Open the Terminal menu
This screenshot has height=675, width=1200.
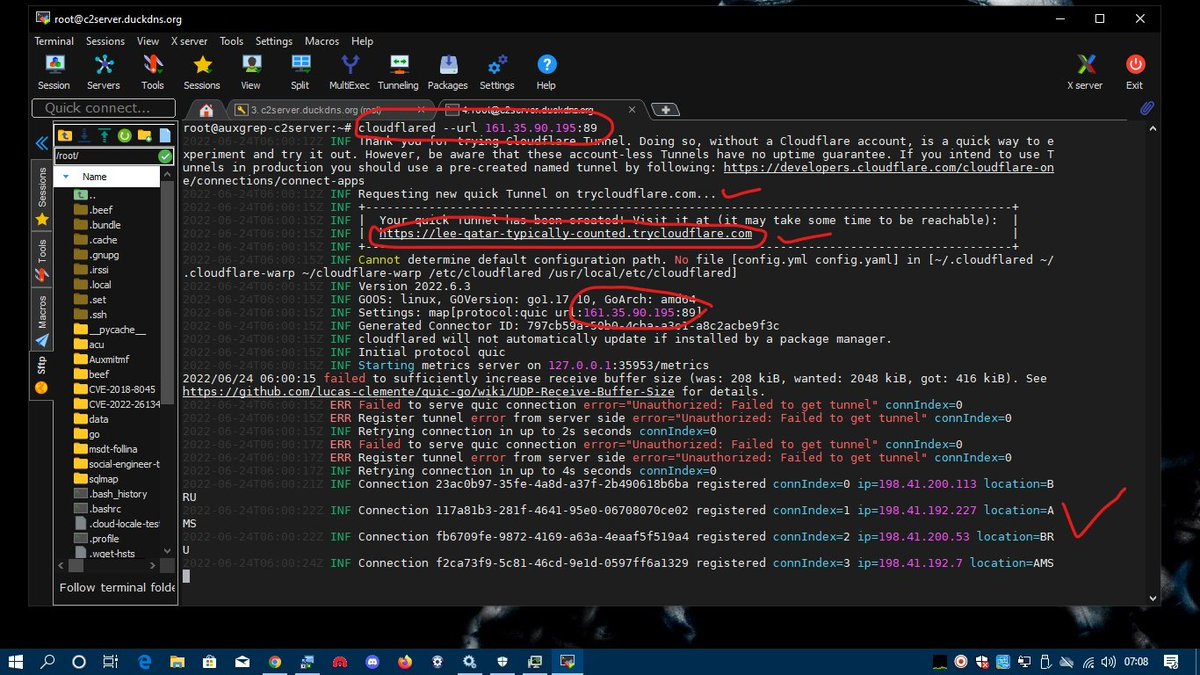pos(54,41)
